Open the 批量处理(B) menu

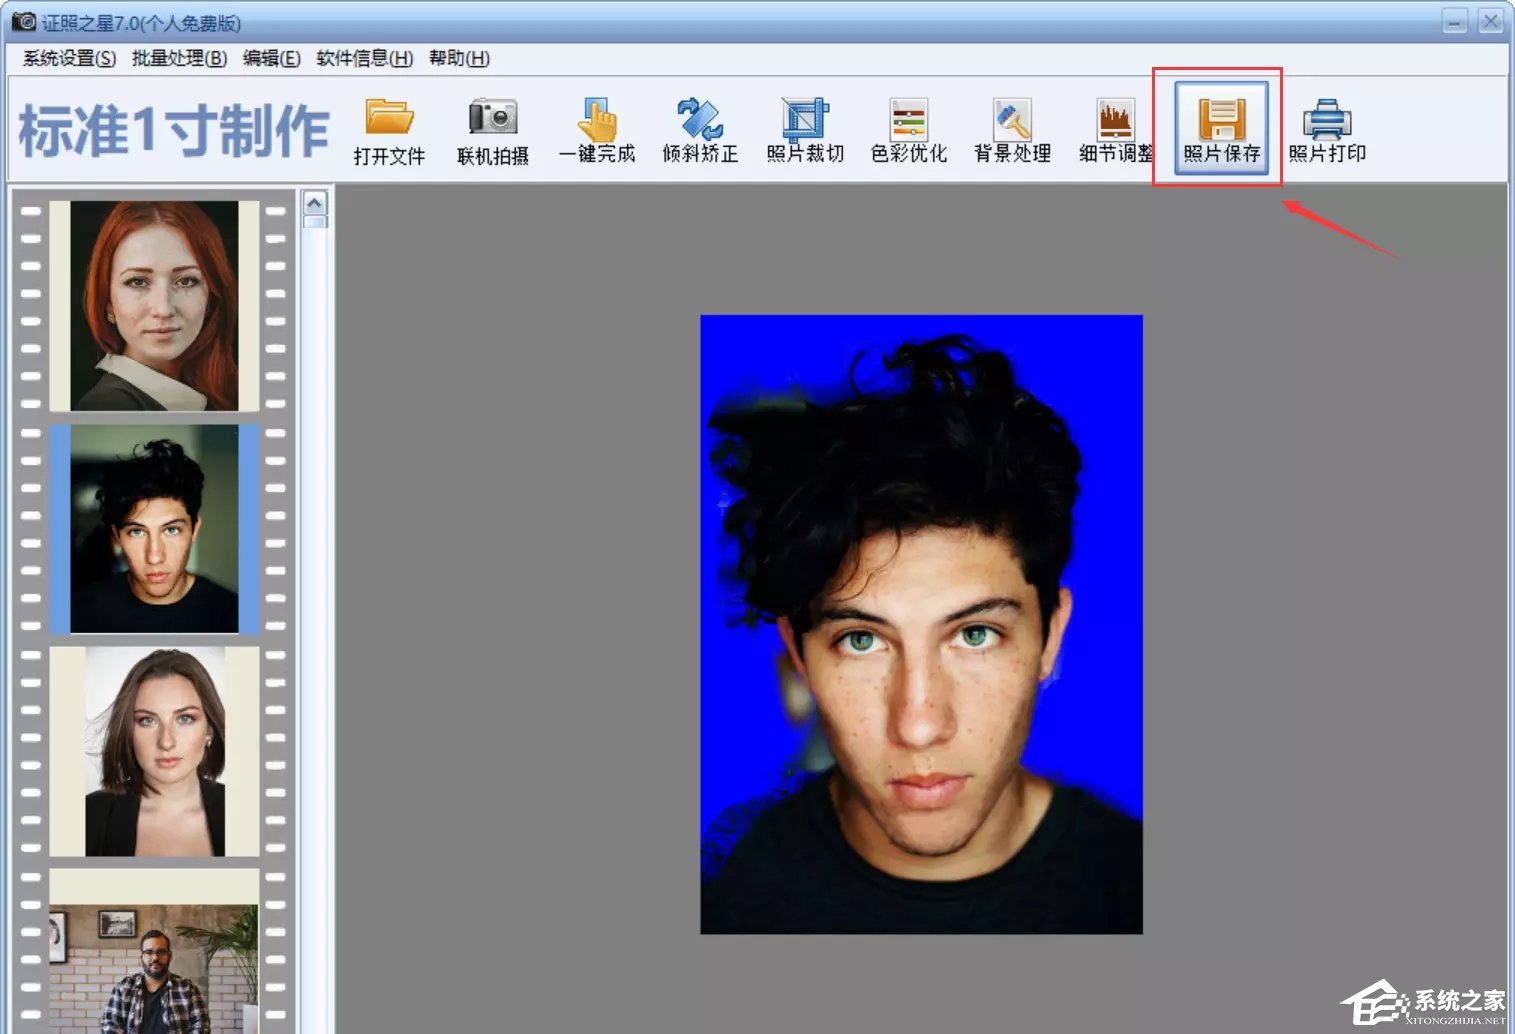180,58
